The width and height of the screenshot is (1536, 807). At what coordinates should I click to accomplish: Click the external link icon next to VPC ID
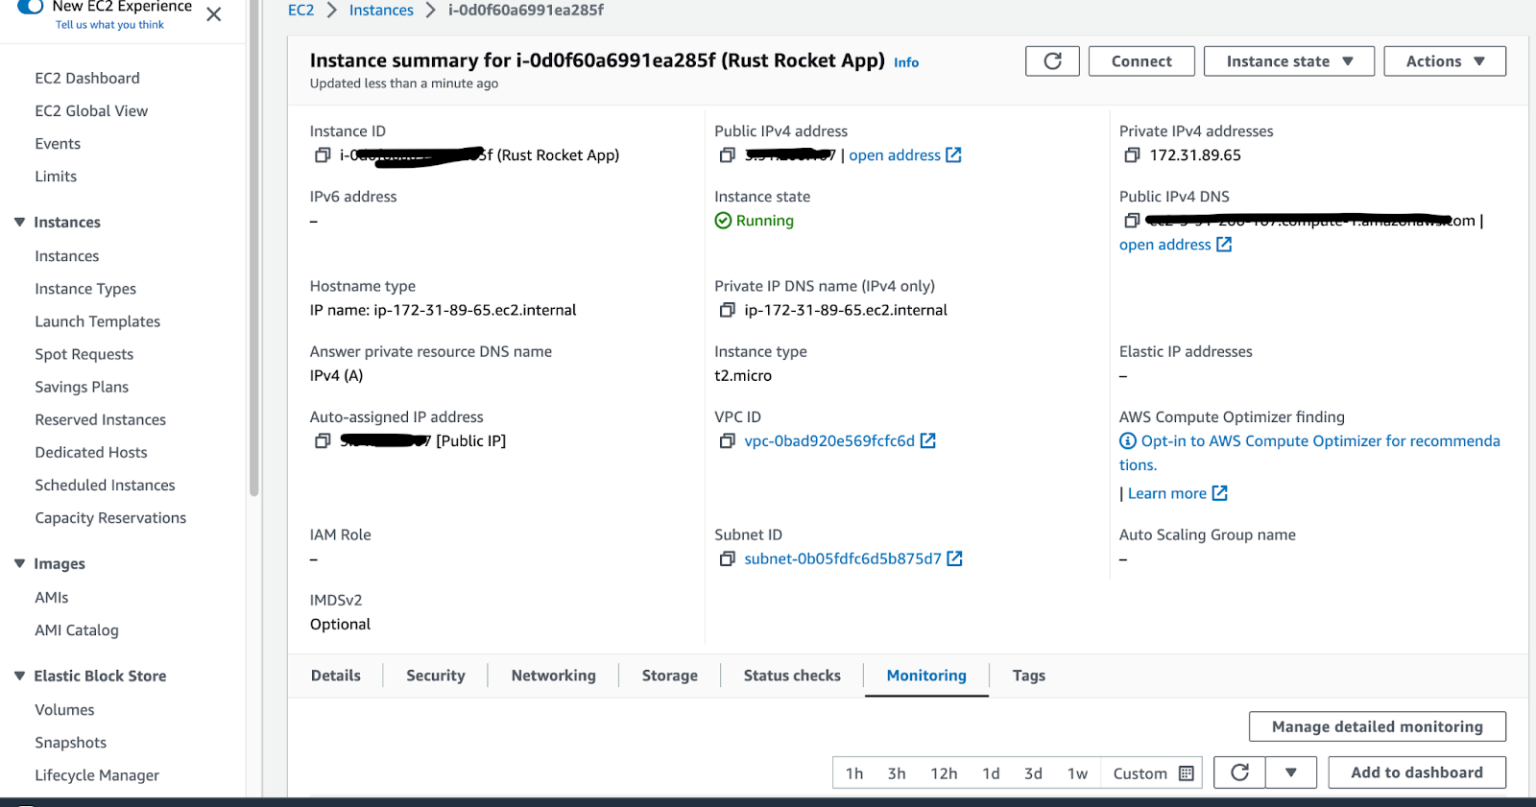tap(928, 441)
